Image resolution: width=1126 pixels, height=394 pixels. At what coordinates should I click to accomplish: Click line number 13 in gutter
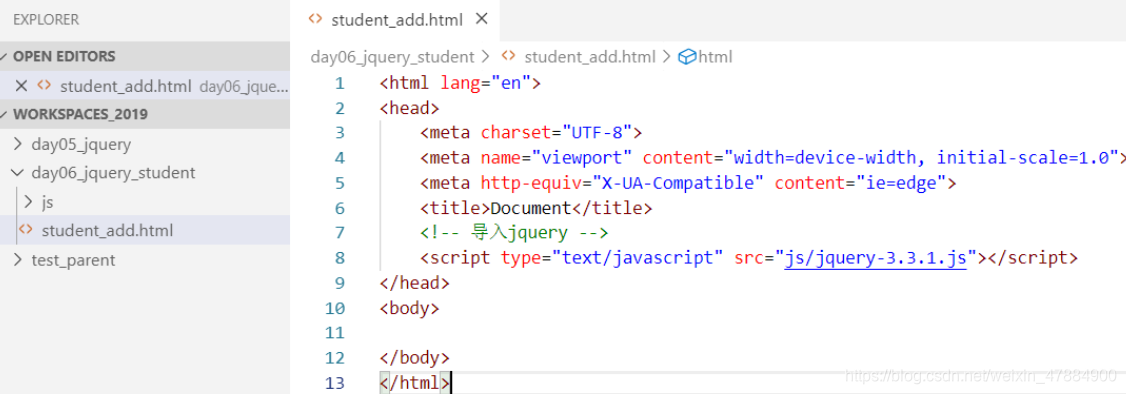point(335,383)
